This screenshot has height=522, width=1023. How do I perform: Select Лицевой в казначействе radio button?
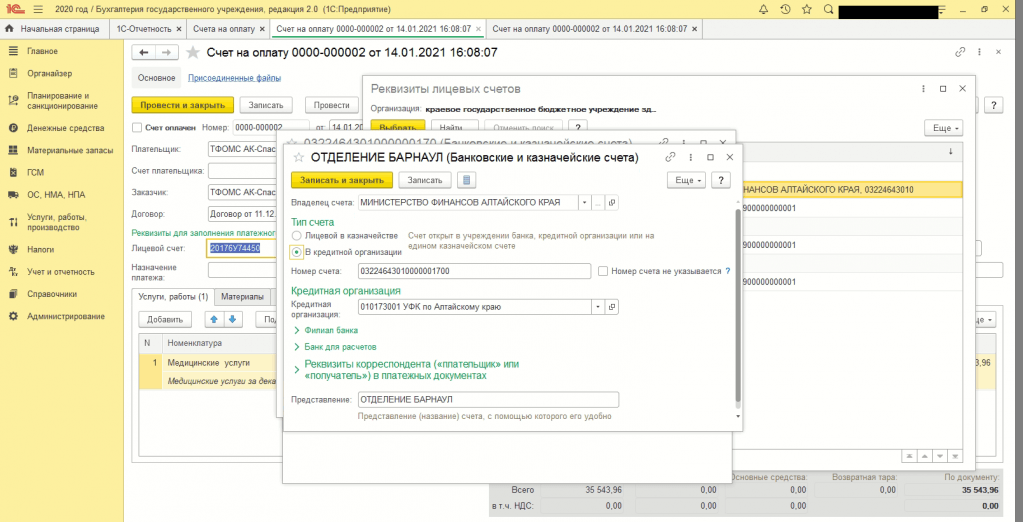pyautogui.click(x=297, y=235)
